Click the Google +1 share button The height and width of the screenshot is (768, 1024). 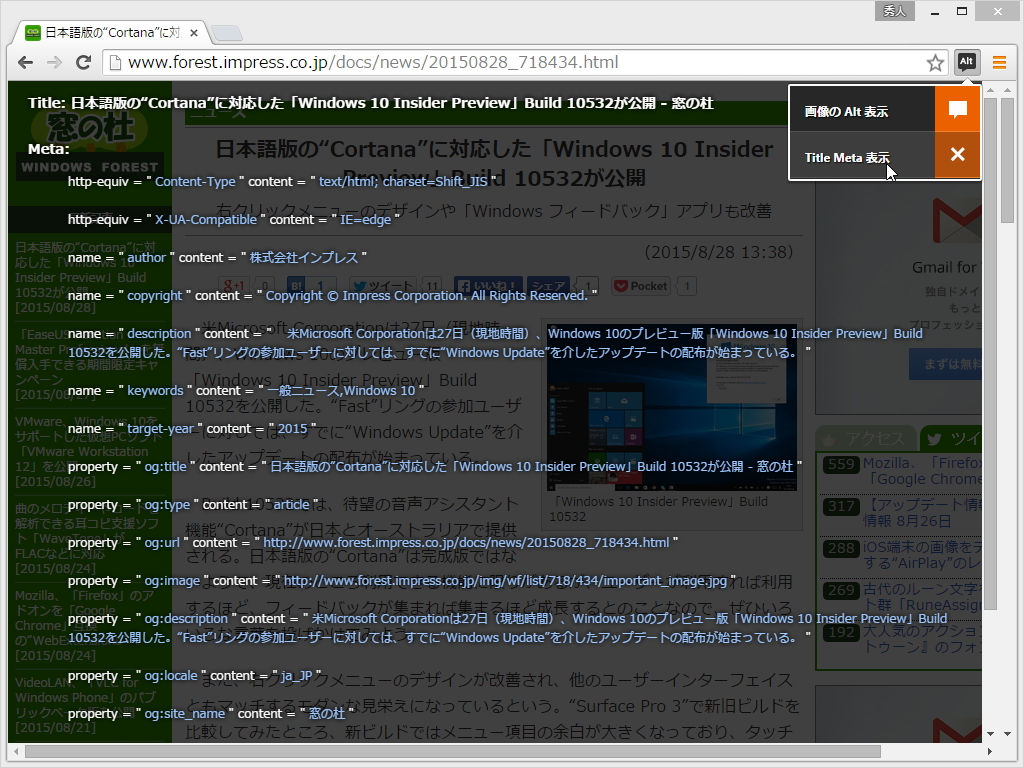coord(233,286)
